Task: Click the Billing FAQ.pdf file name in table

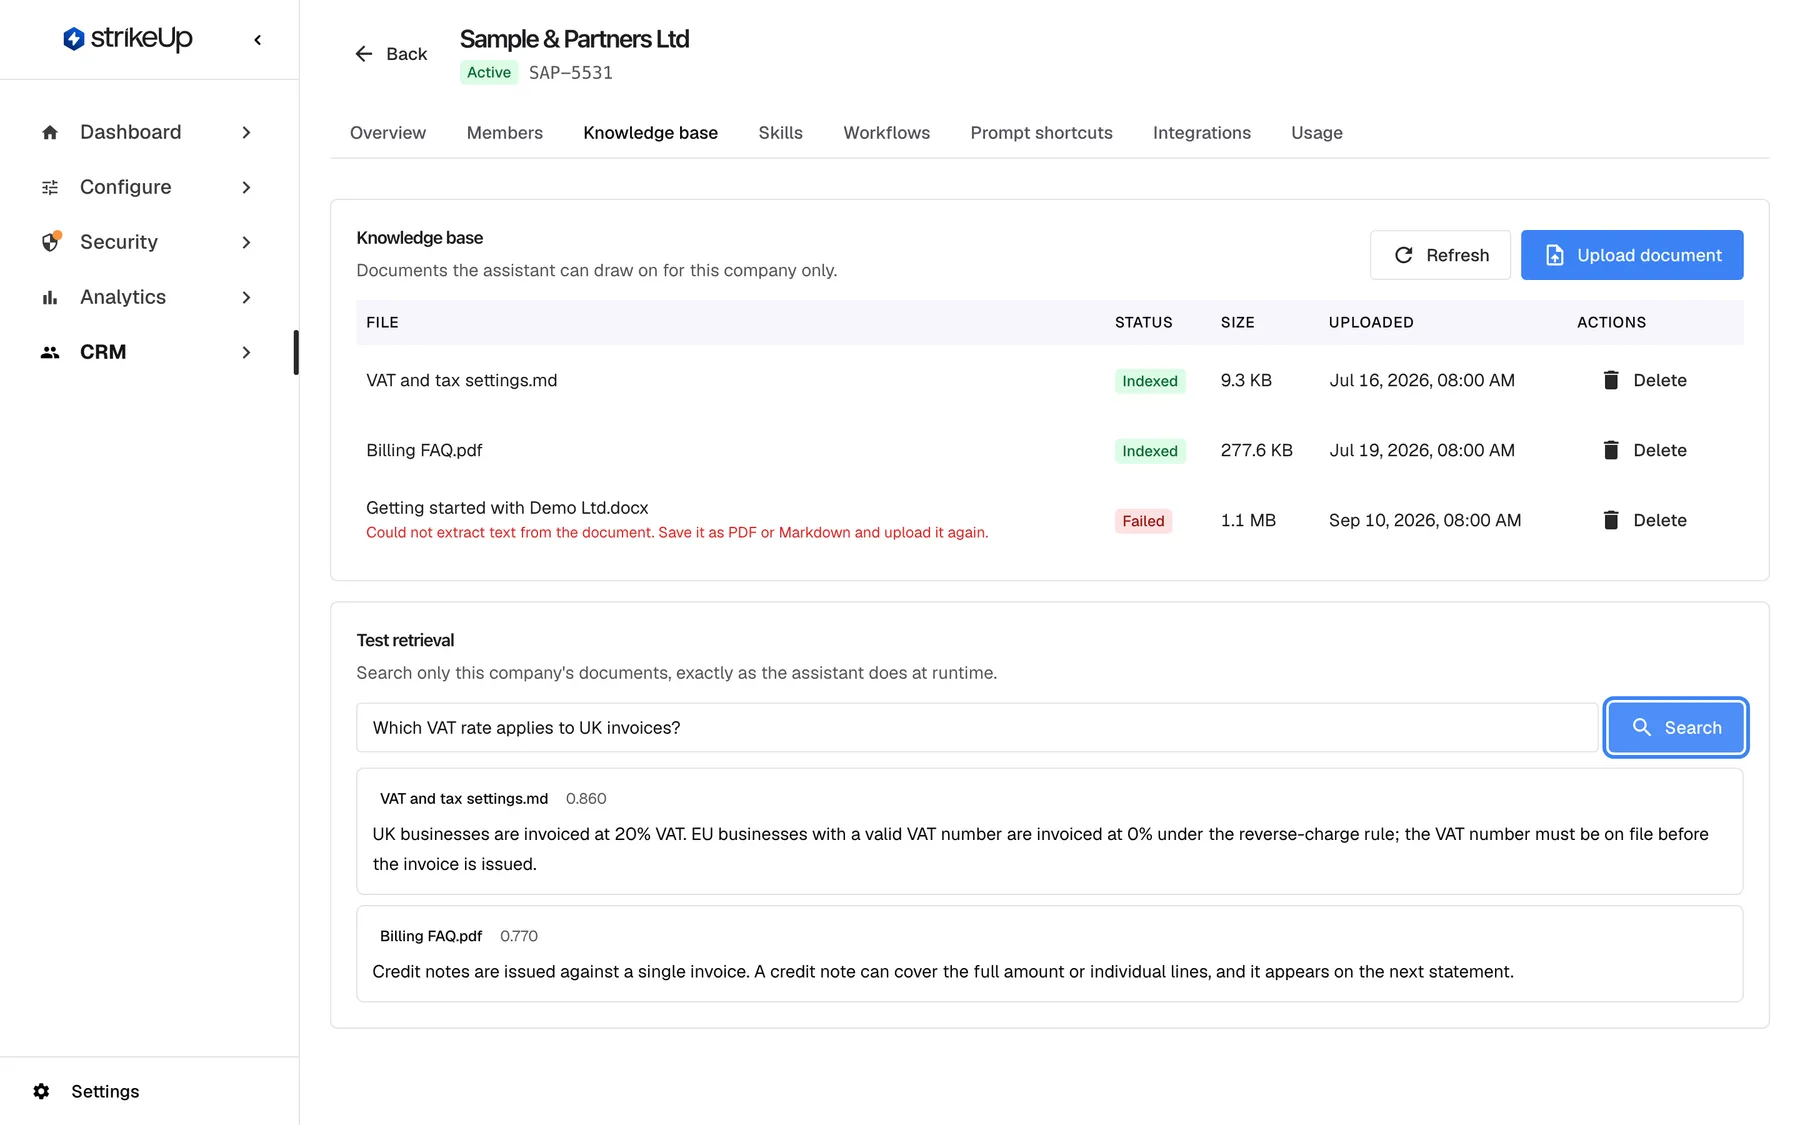Action: (424, 450)
